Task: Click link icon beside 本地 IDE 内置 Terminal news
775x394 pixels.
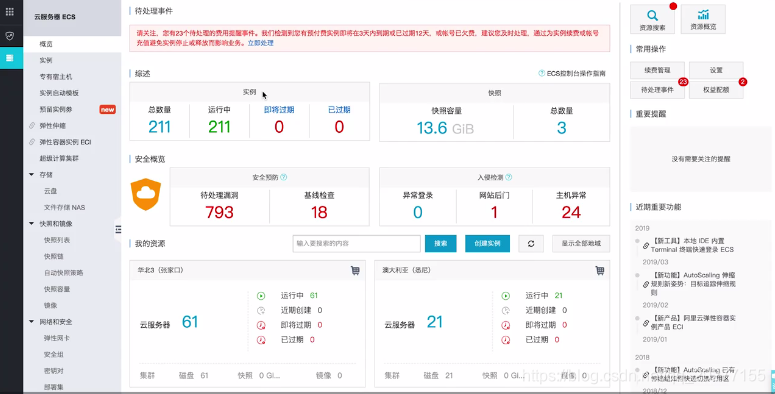Action: pyautogui.click(x=646, y=245)
